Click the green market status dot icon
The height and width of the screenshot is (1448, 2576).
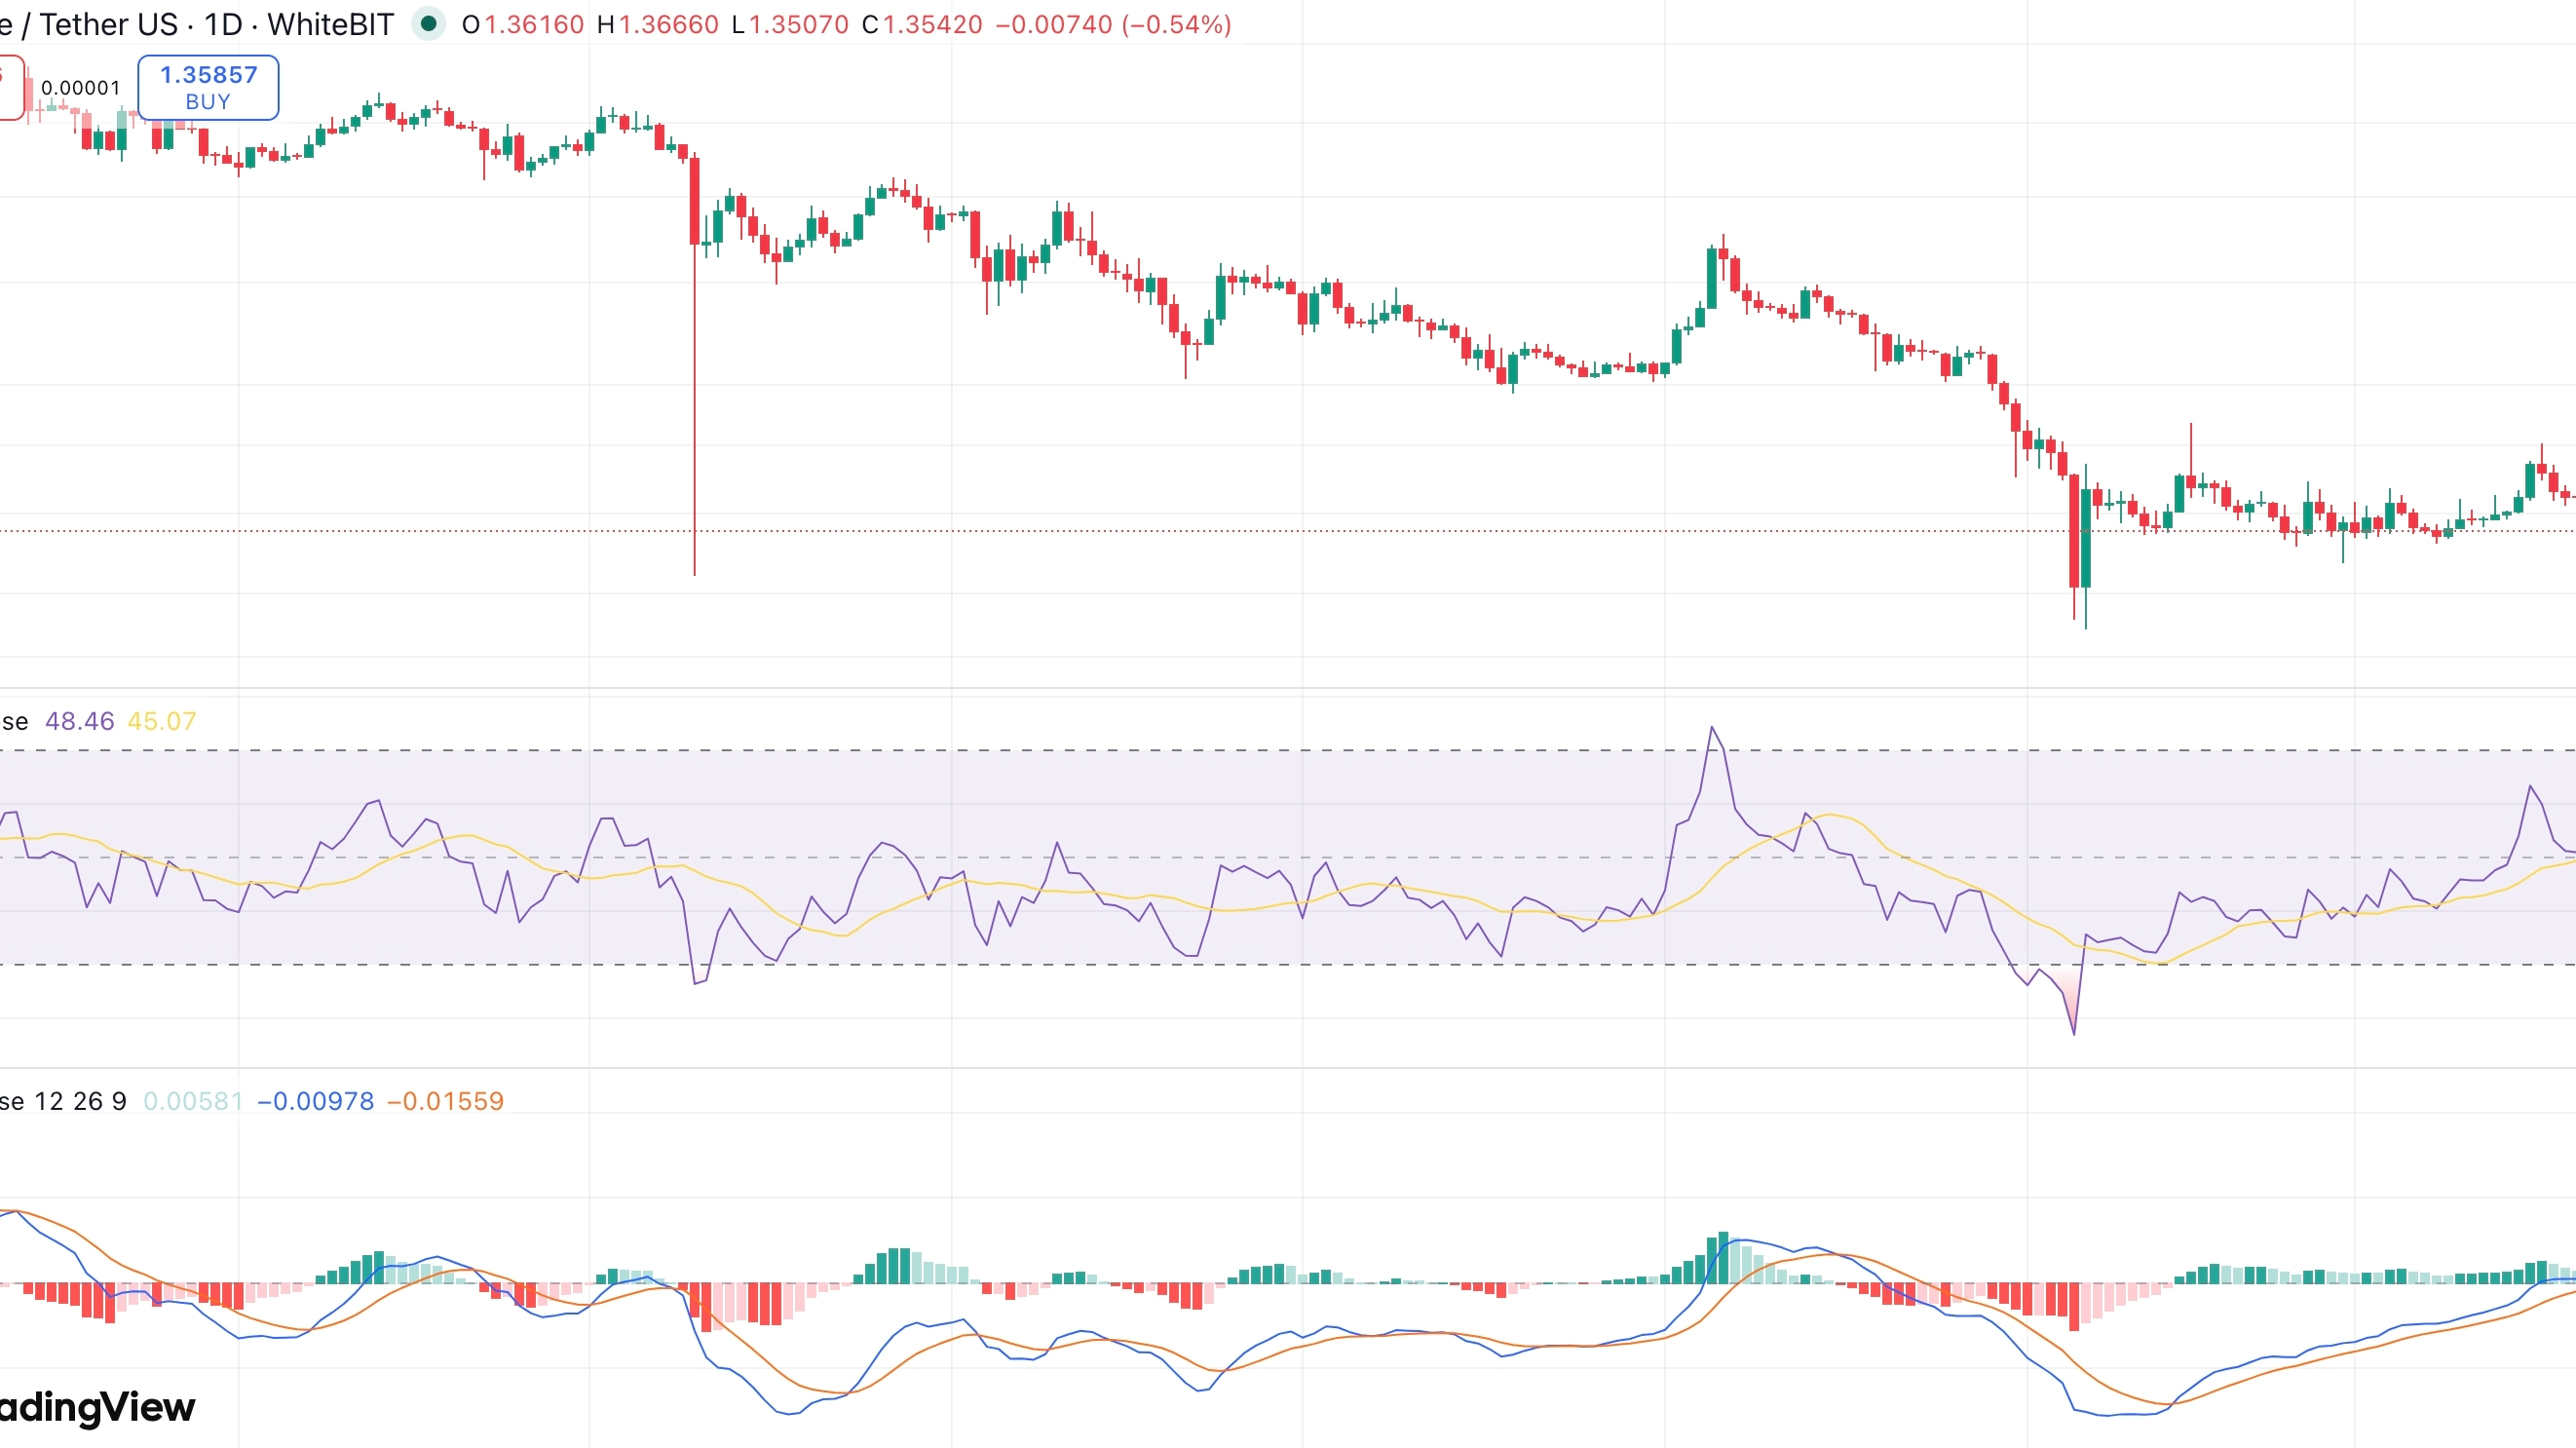(x=428, y=24)
